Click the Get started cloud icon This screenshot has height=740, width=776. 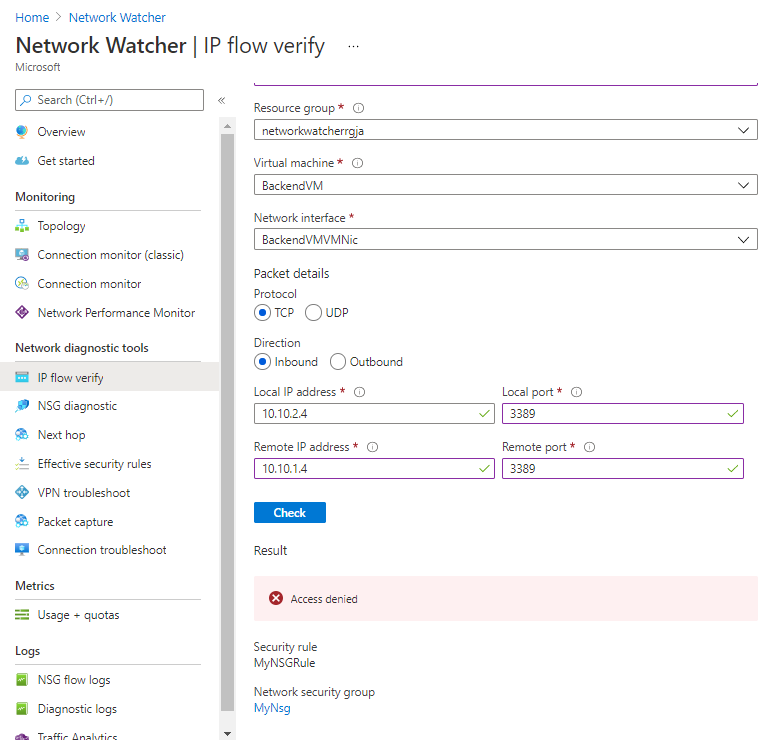point(22,161)
